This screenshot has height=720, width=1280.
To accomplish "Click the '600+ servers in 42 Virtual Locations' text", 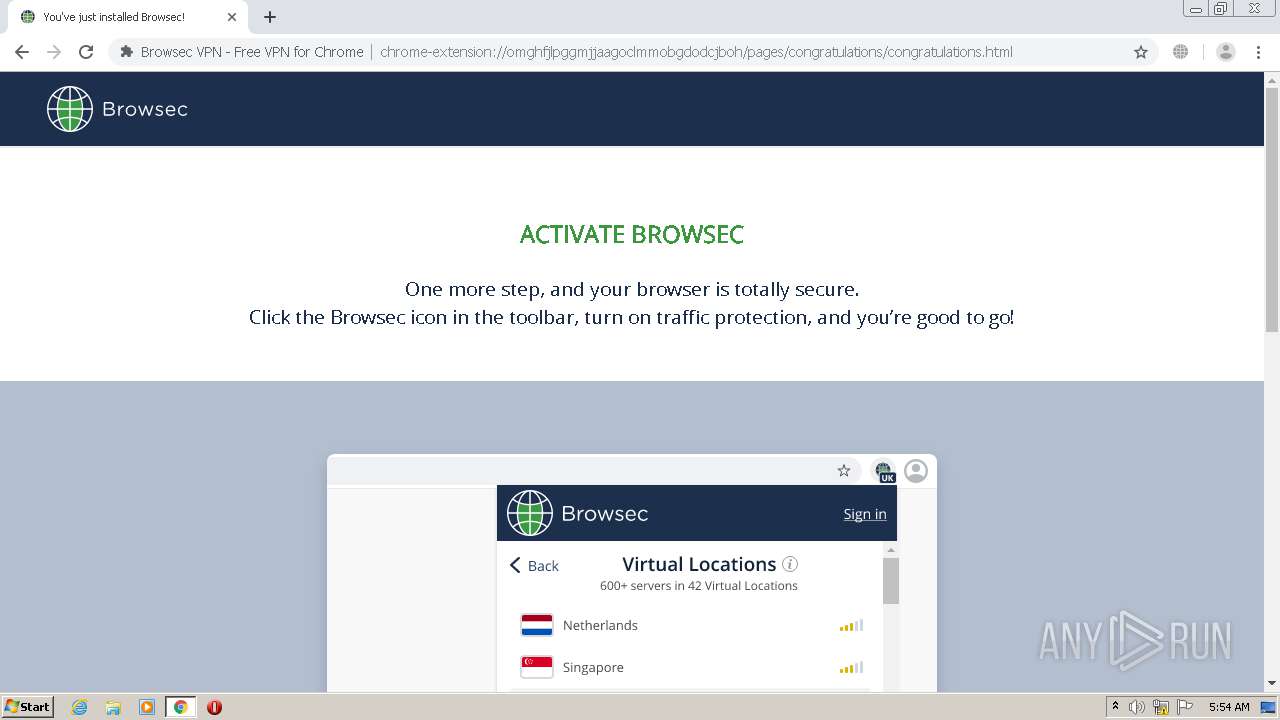I will (699, 586).
